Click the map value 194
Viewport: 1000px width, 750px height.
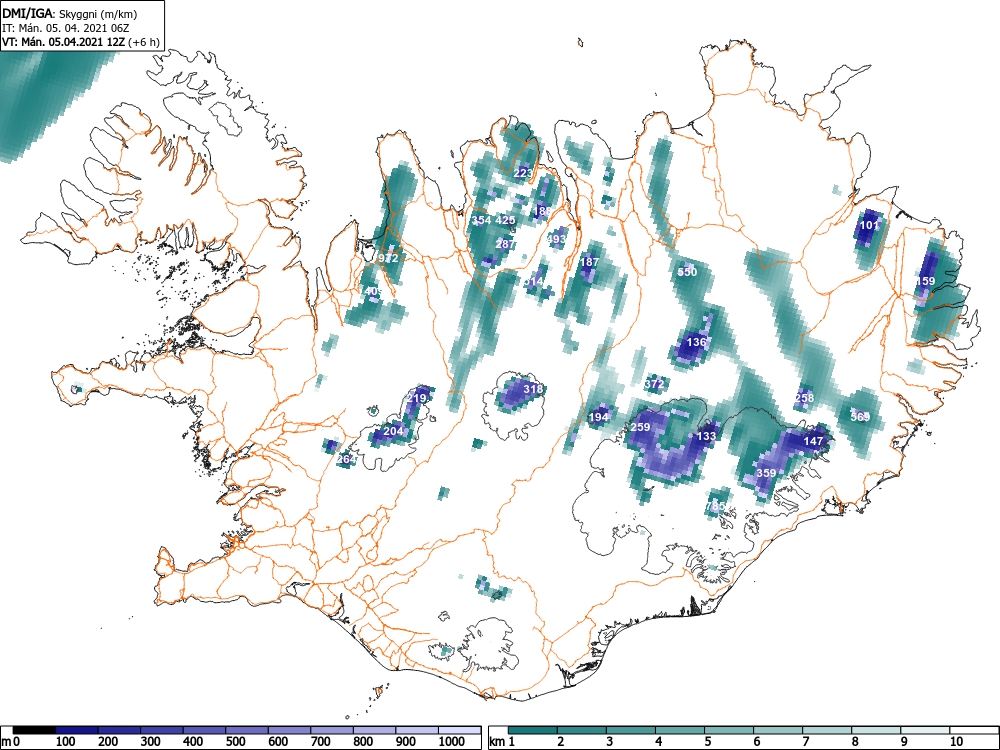tap(598, 417)
